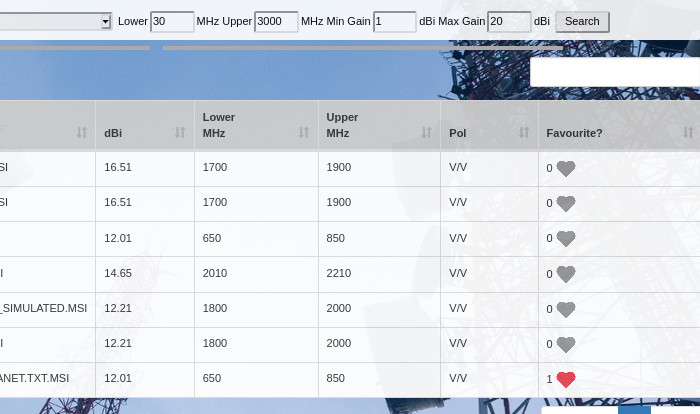Screen dimensions: 700x414
Task: Focus the Min Gain input field
Action: (395, 21)
